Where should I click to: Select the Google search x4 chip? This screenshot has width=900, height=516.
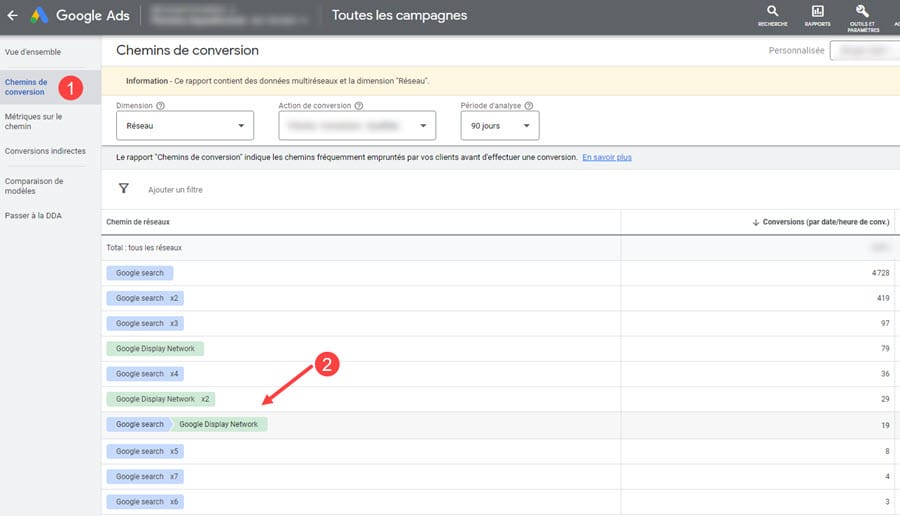coord(145,374)
